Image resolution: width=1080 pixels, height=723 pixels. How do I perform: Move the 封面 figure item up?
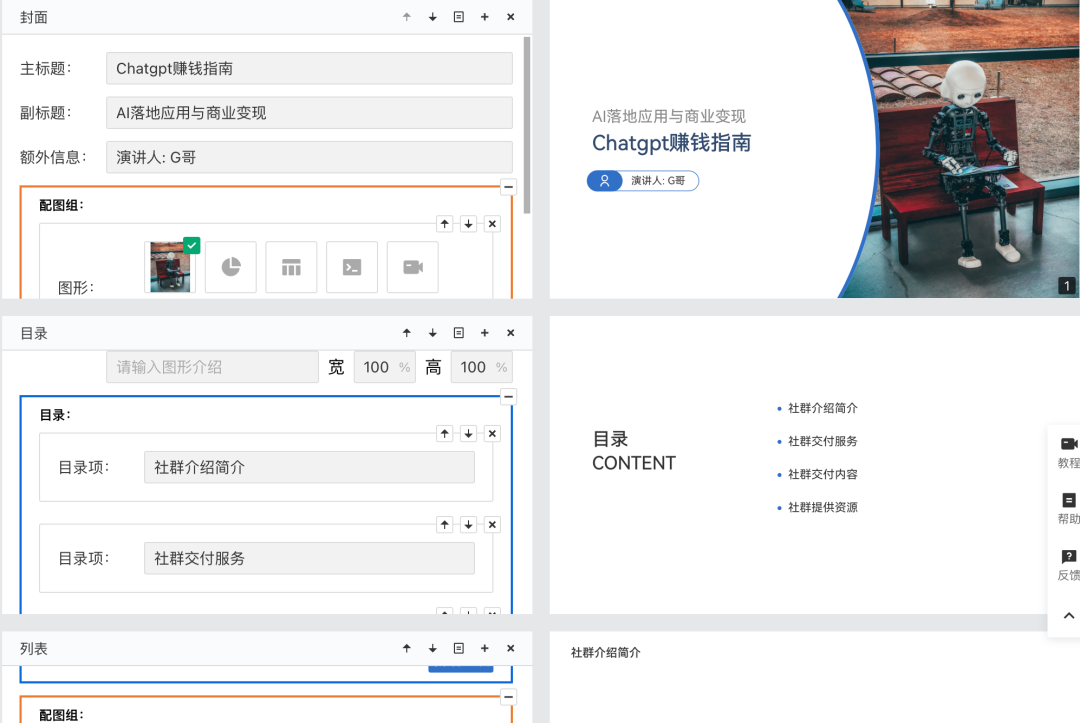point(445,224)
